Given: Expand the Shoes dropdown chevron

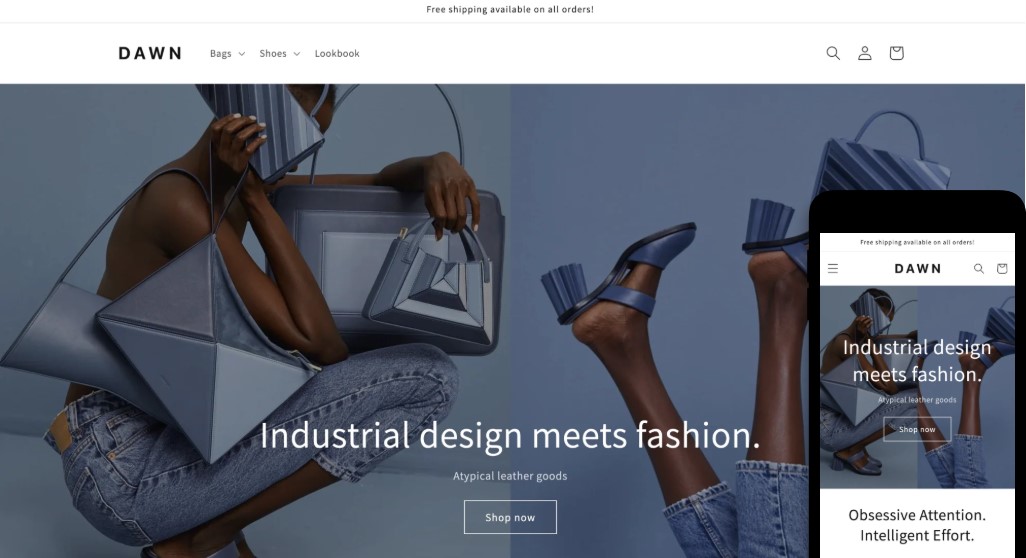Looking at the screenshot, I should point(296,54).
